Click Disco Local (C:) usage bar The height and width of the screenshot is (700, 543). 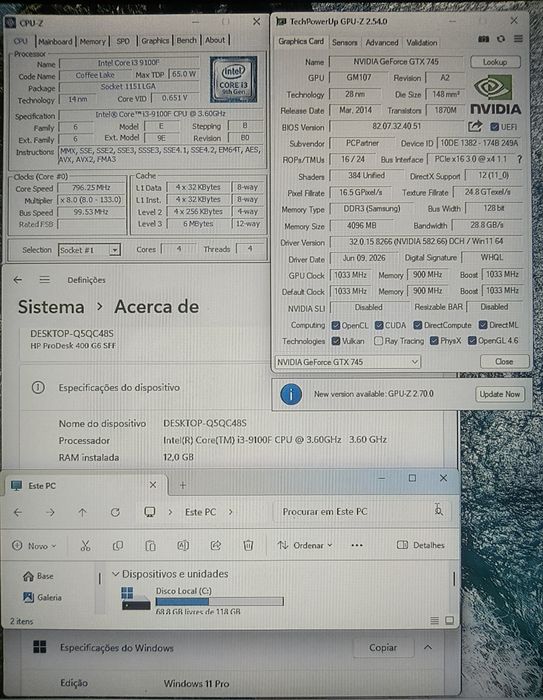pyautogui.click(x=220, y=601)
